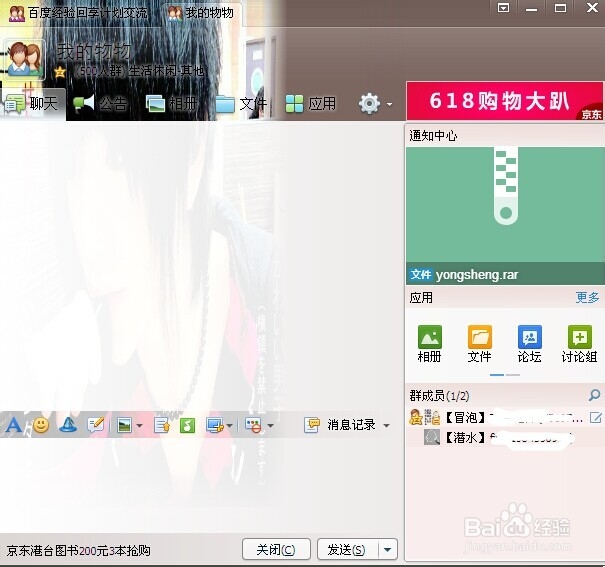This screenshot has height=567, width=605.
Task: Click the yellow star group level icon
Action: pos(60,72)
